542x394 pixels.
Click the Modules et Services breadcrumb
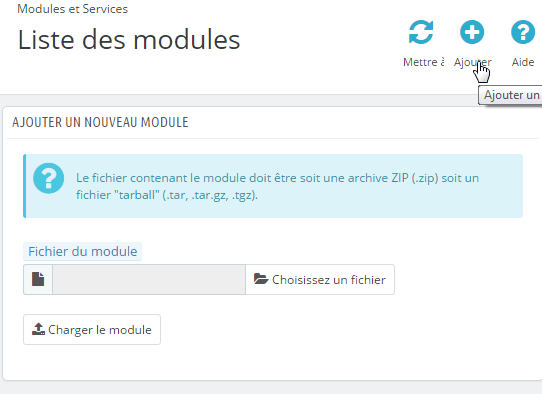click(73, 9)
